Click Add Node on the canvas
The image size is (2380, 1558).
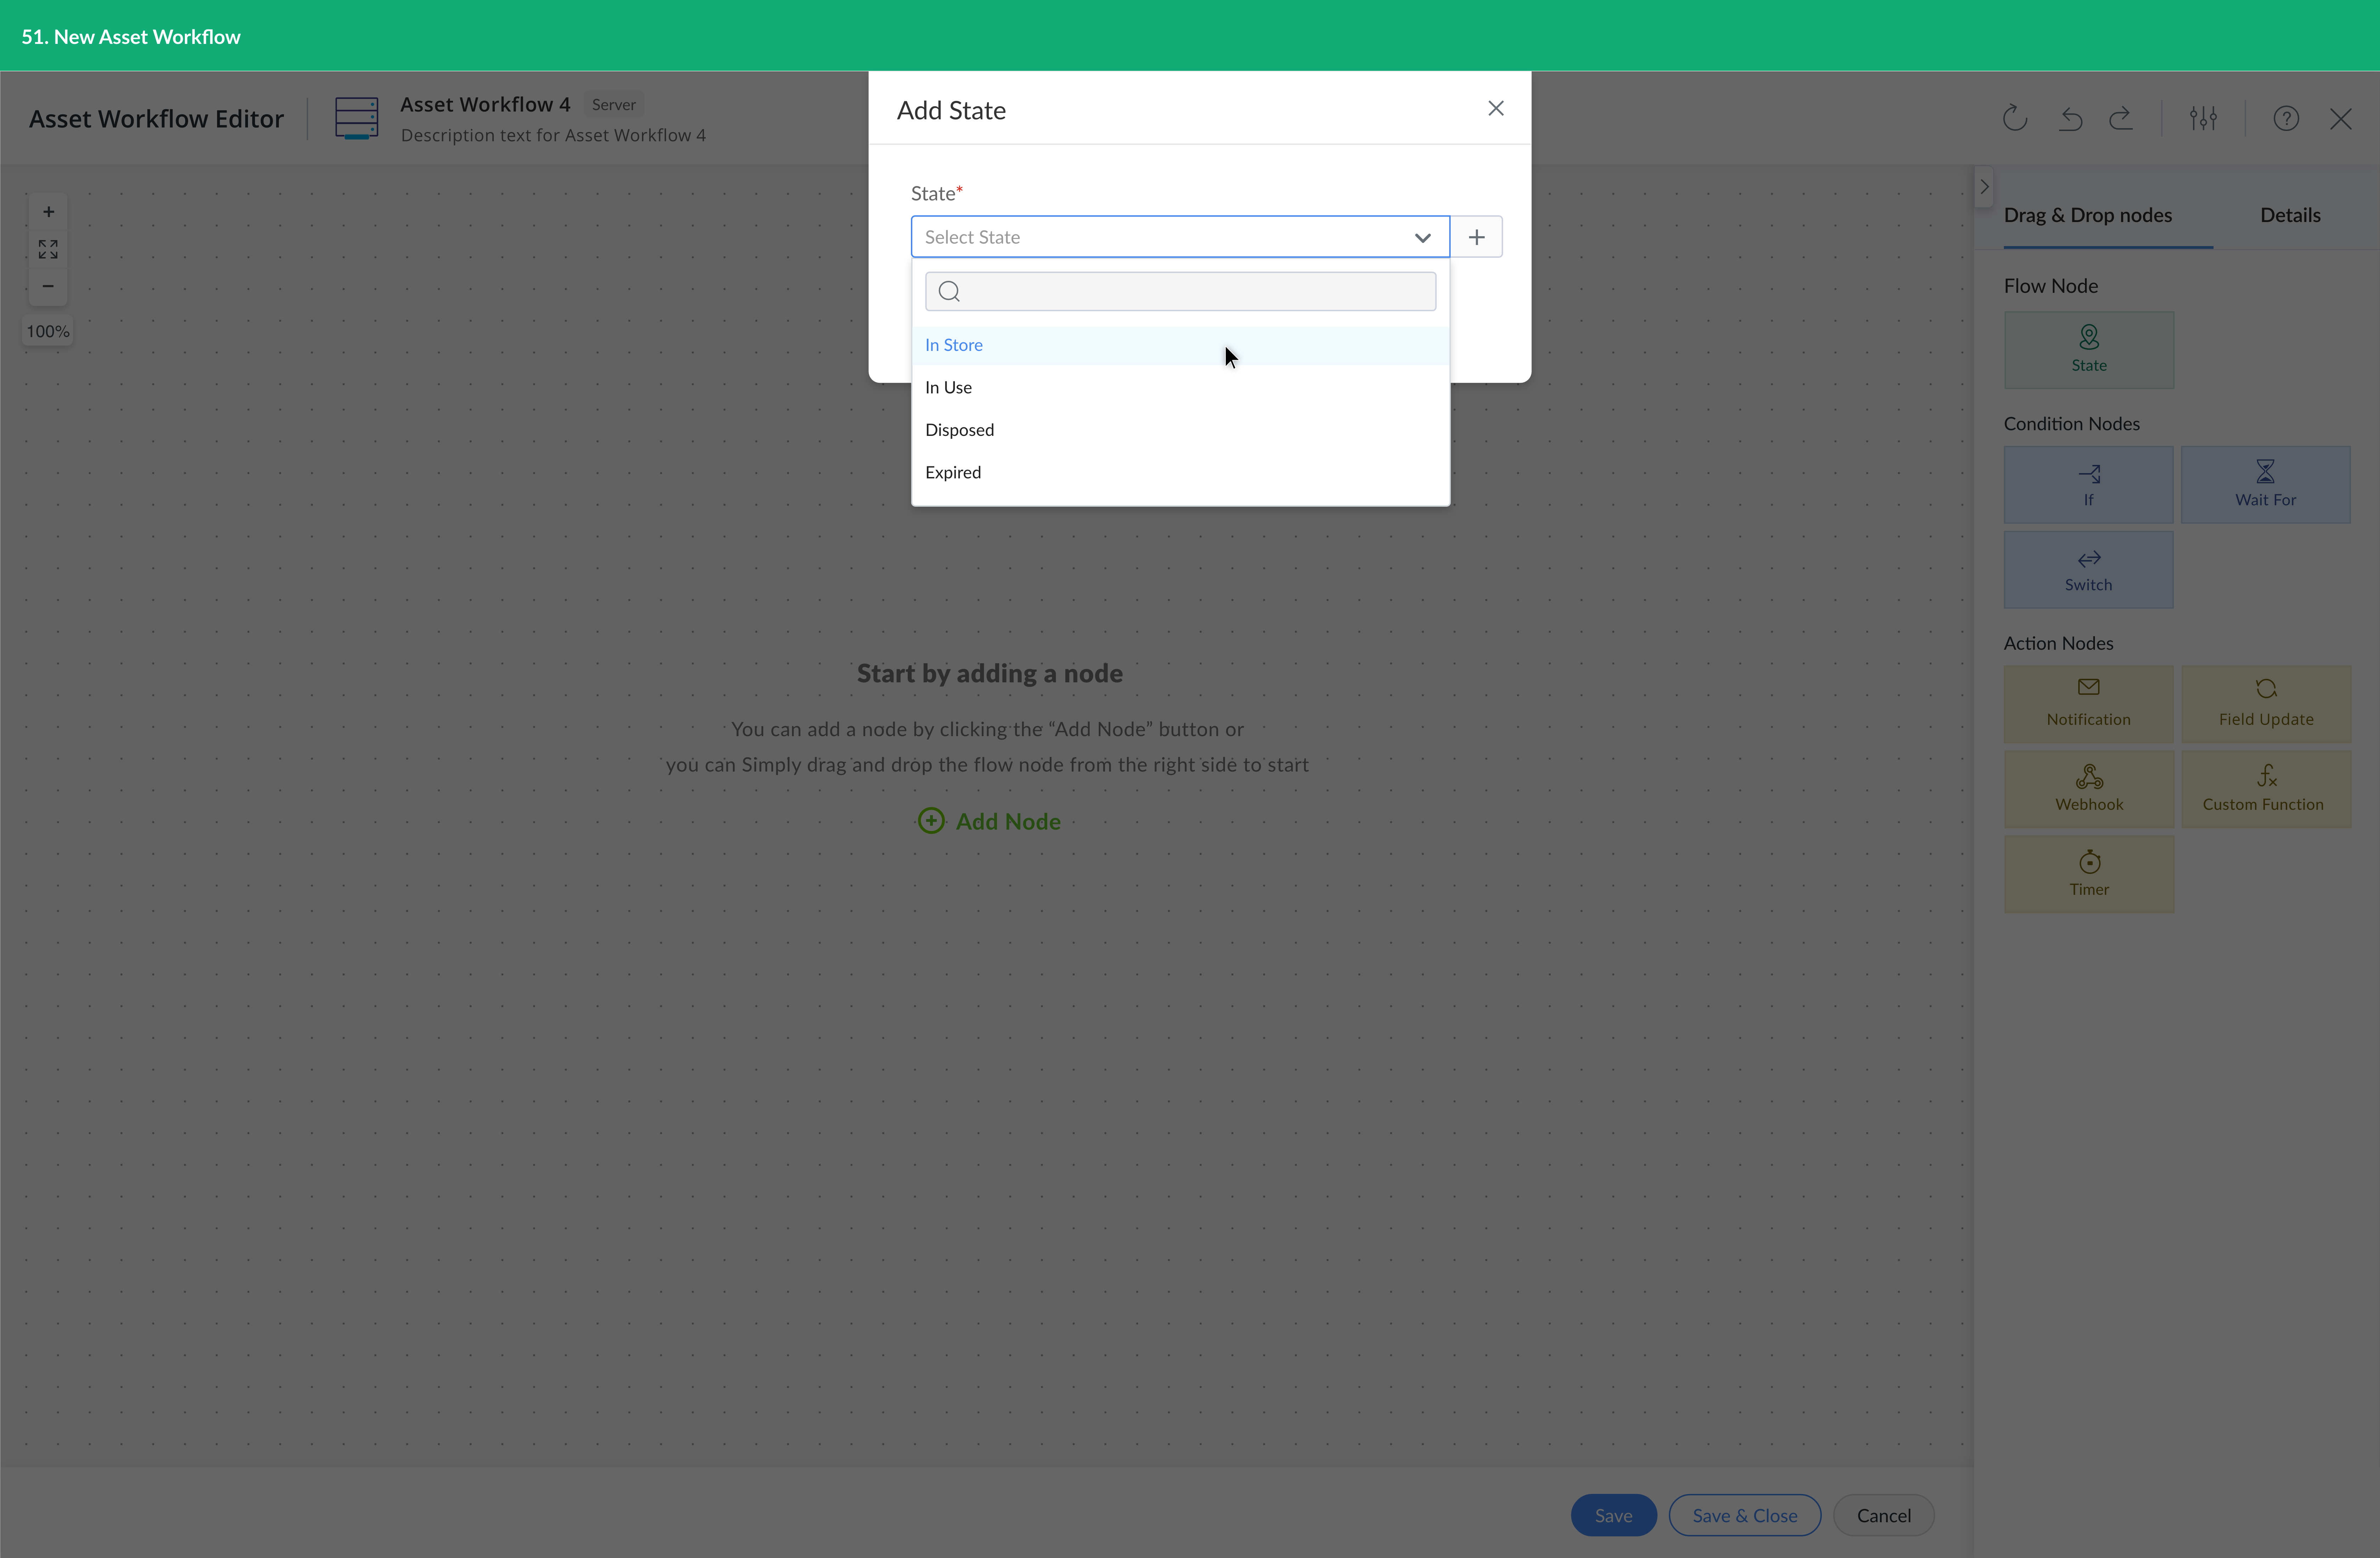[x=989, y=821]
